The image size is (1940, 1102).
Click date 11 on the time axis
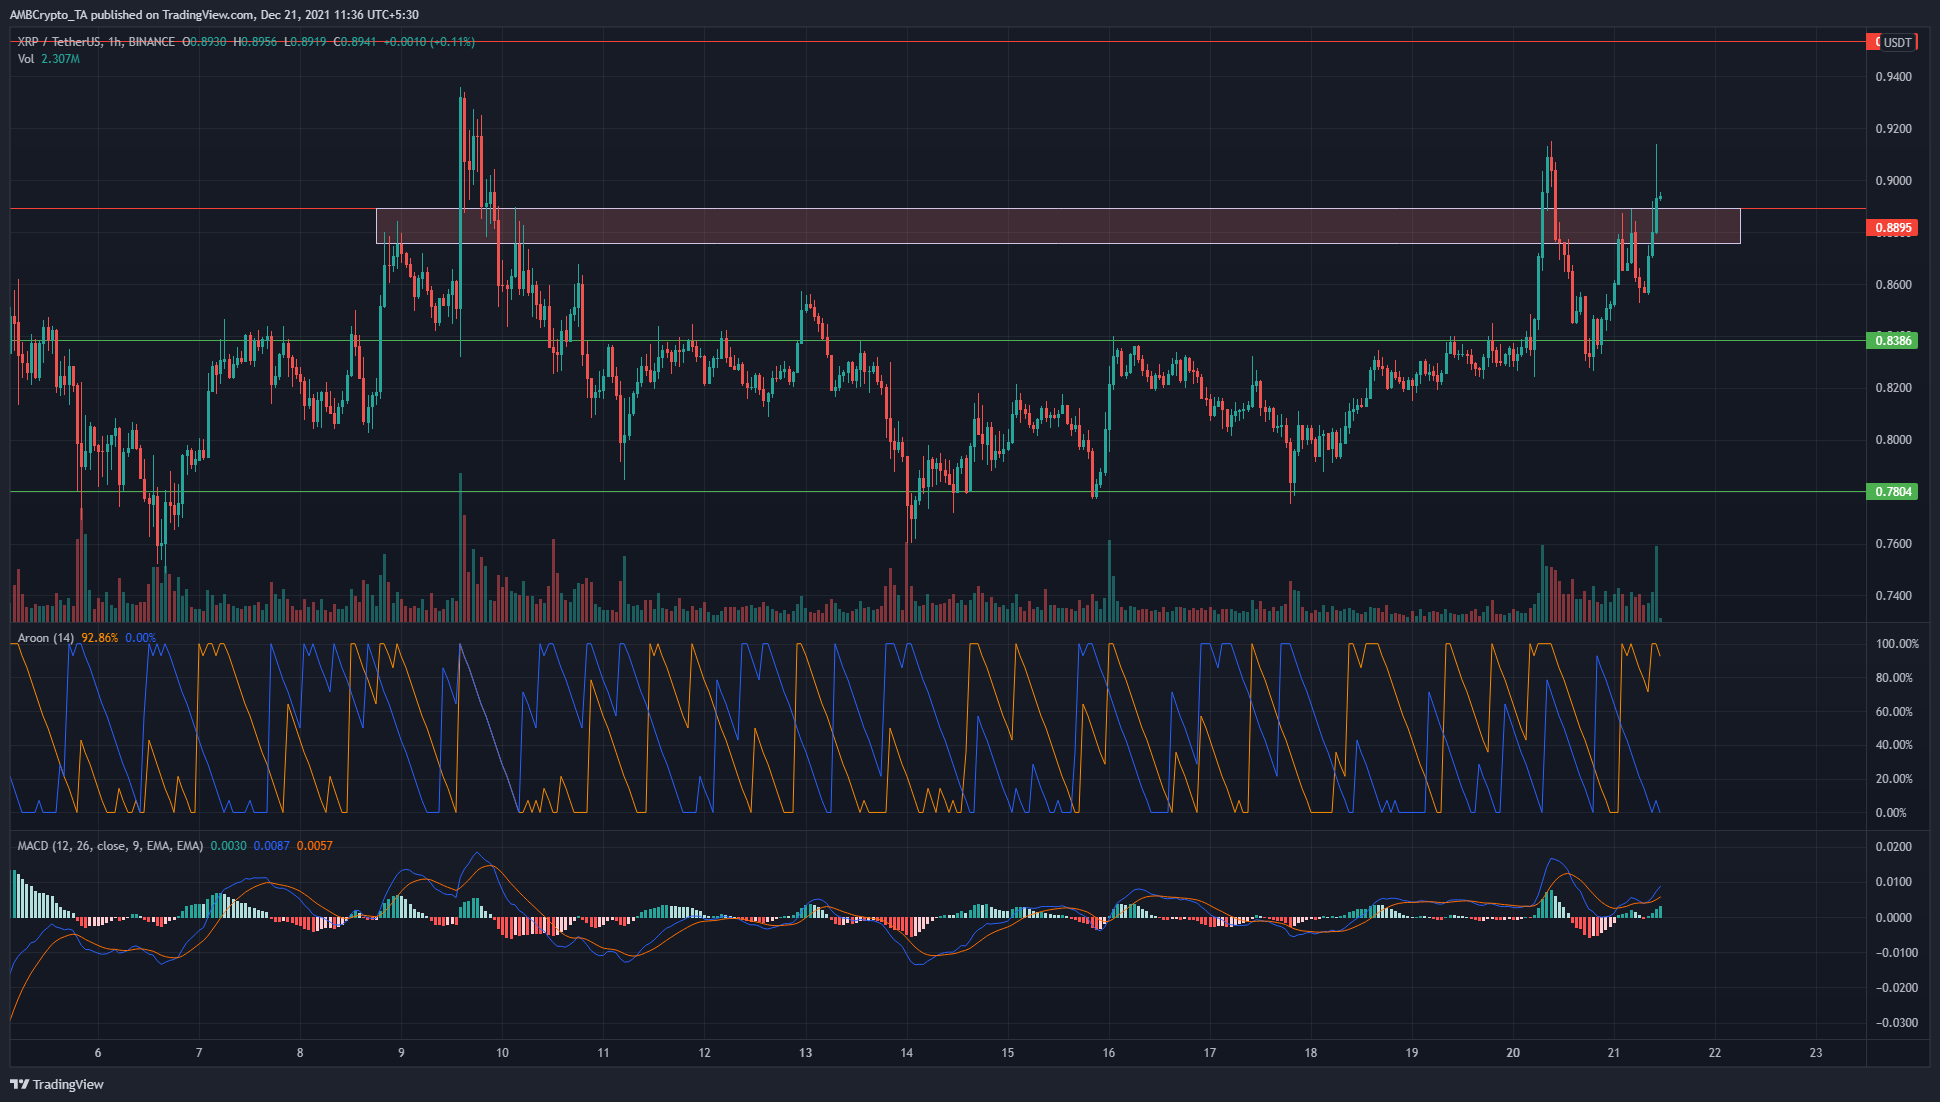coord(603,1053)
